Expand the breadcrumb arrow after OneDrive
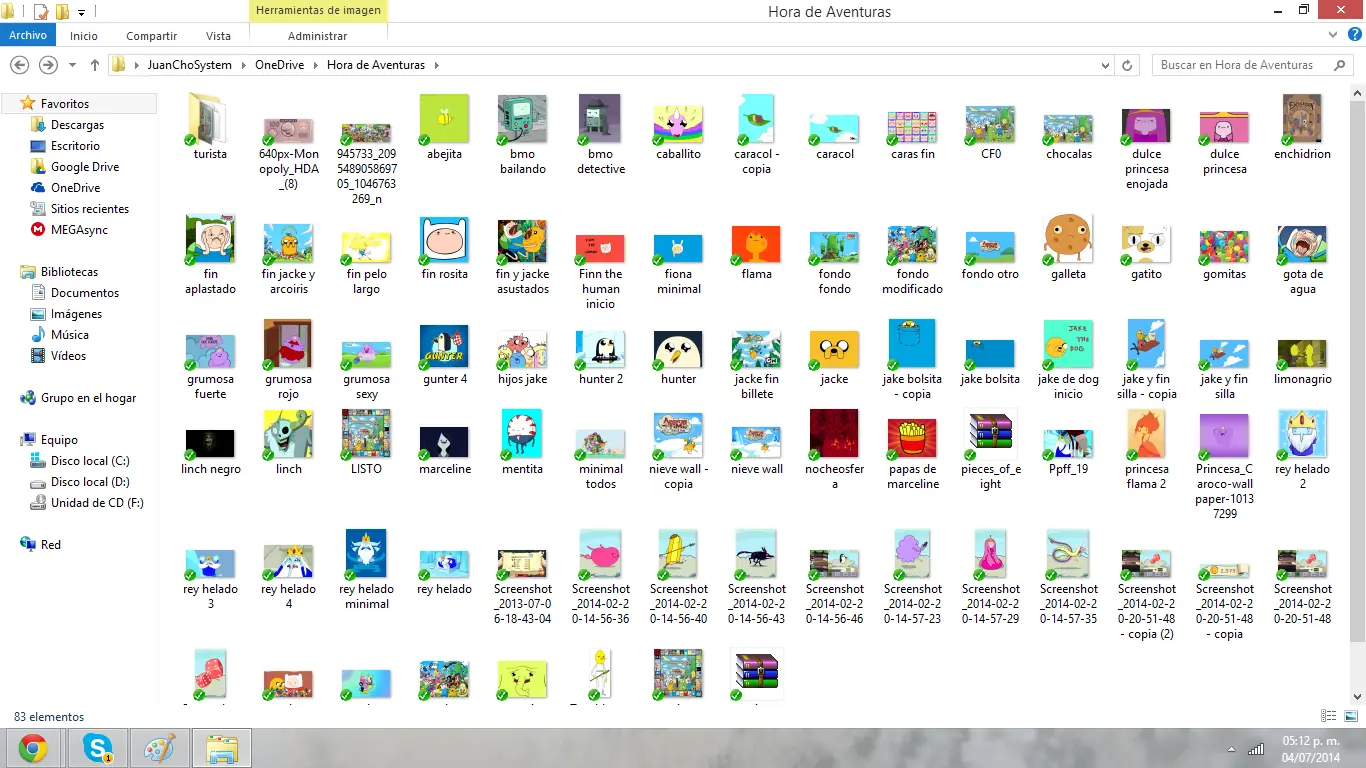Screen dimensions: 1366x768 coord(314,65)
